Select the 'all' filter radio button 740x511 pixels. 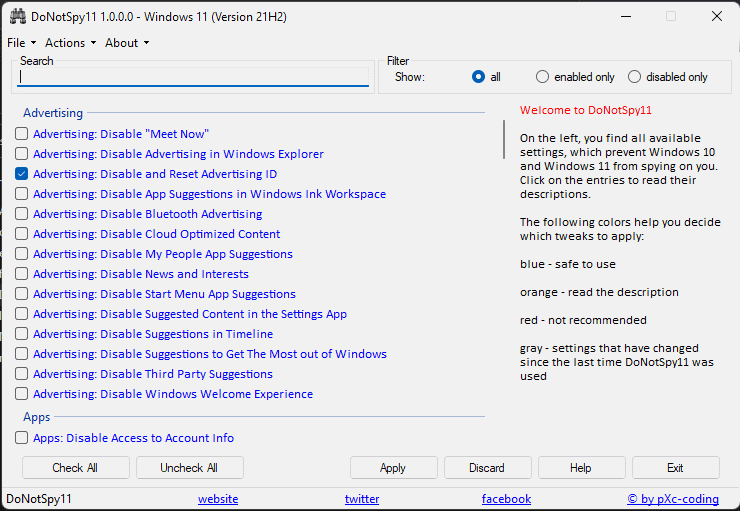(478, 77)
